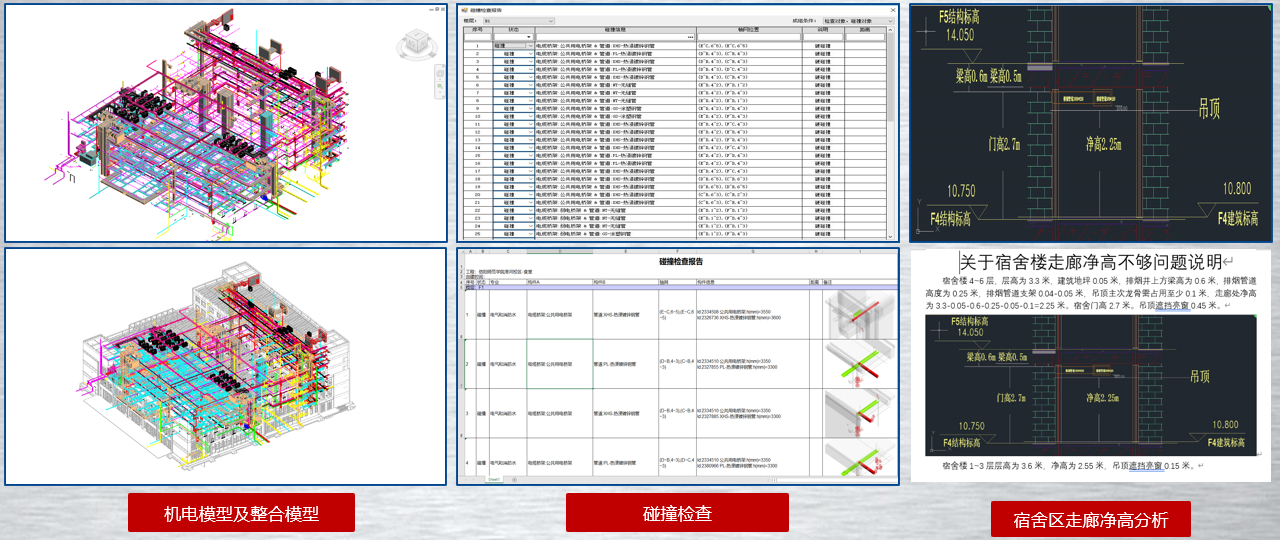Close the collision check report dialog
1280x540 pixels.
(892, 10)
